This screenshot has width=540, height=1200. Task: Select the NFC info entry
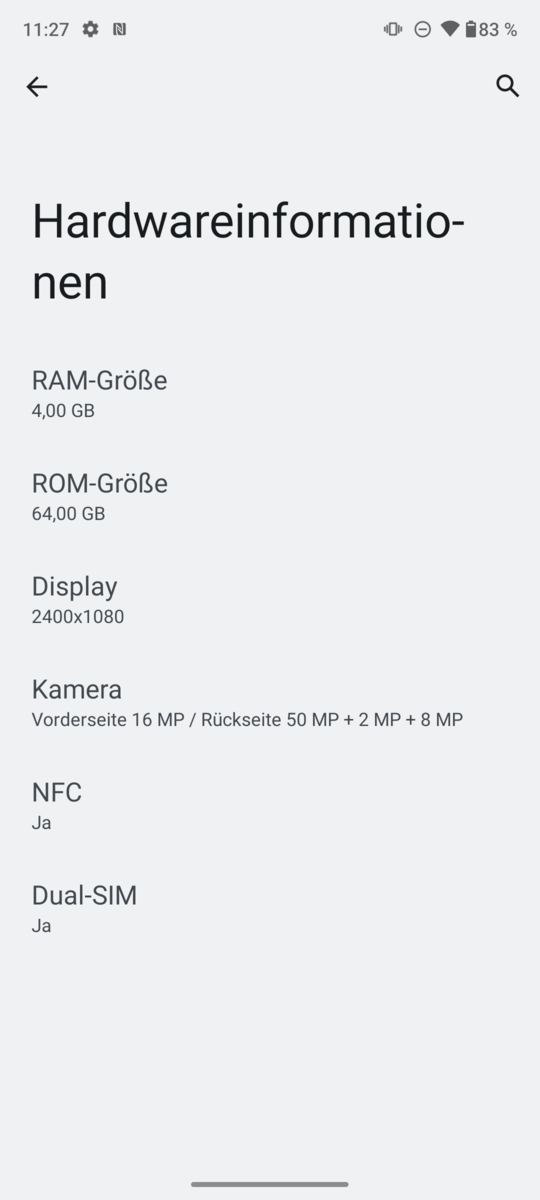tap(270, 806)
